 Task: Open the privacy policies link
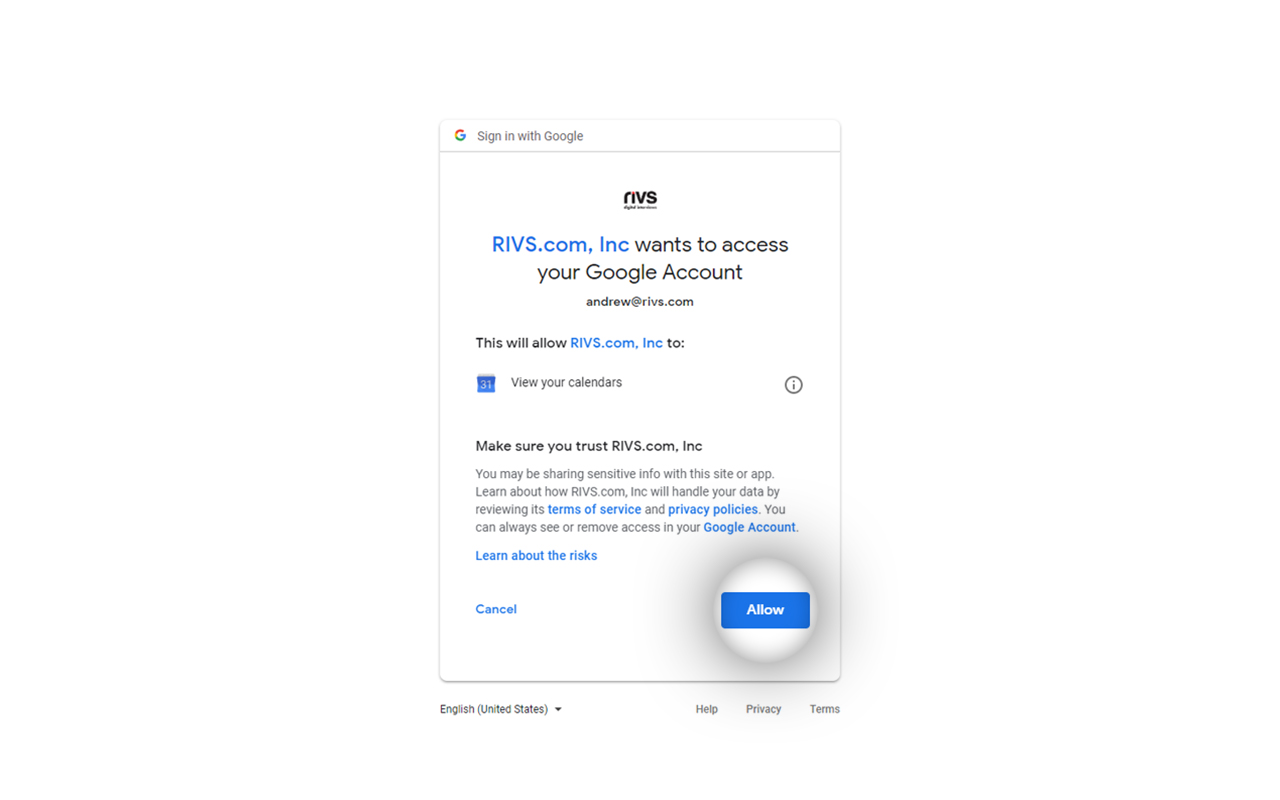pyautogui.click(x=713, y=510)
